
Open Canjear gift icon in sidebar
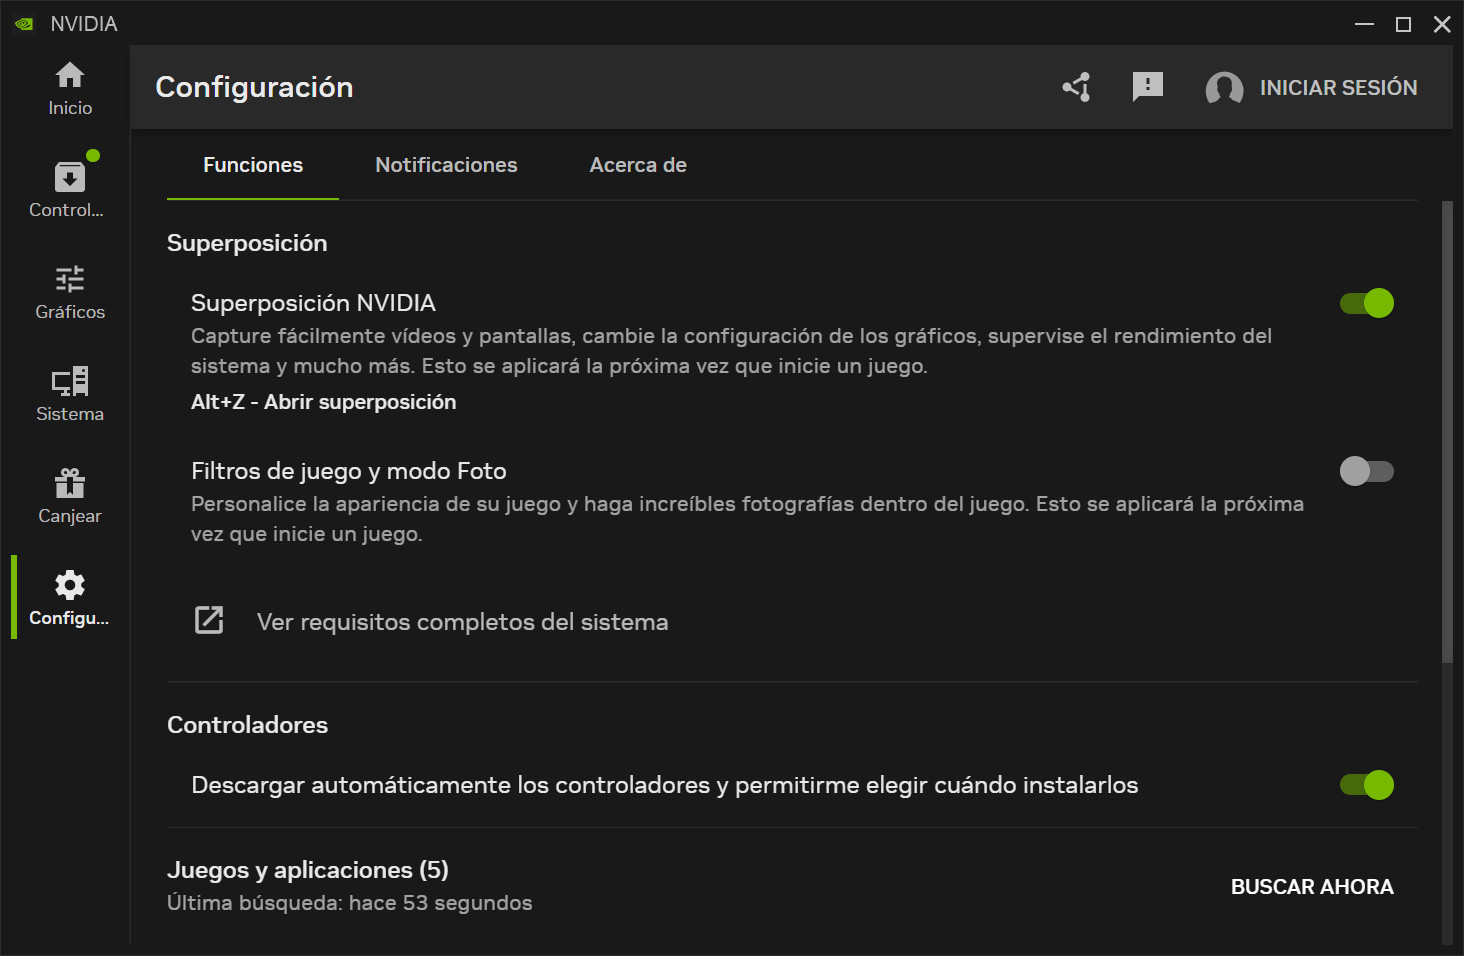[70, 483]
